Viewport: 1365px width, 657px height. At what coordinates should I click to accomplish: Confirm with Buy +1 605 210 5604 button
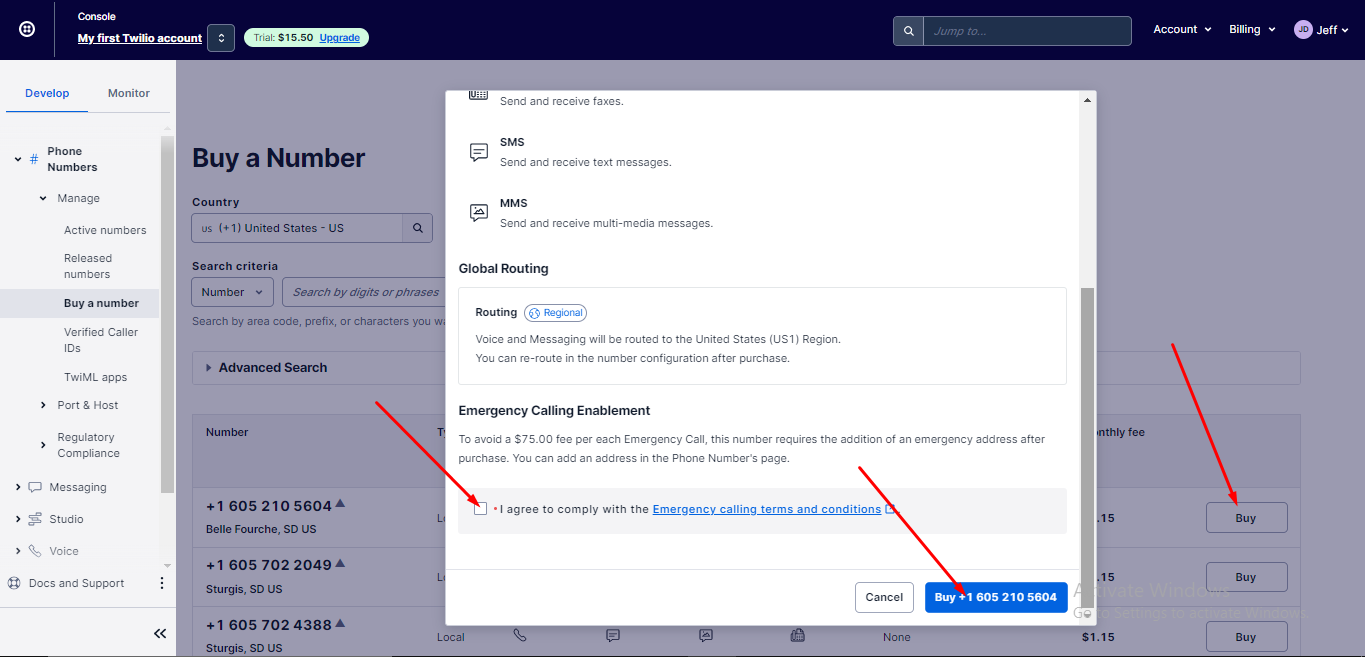point(996,597)
